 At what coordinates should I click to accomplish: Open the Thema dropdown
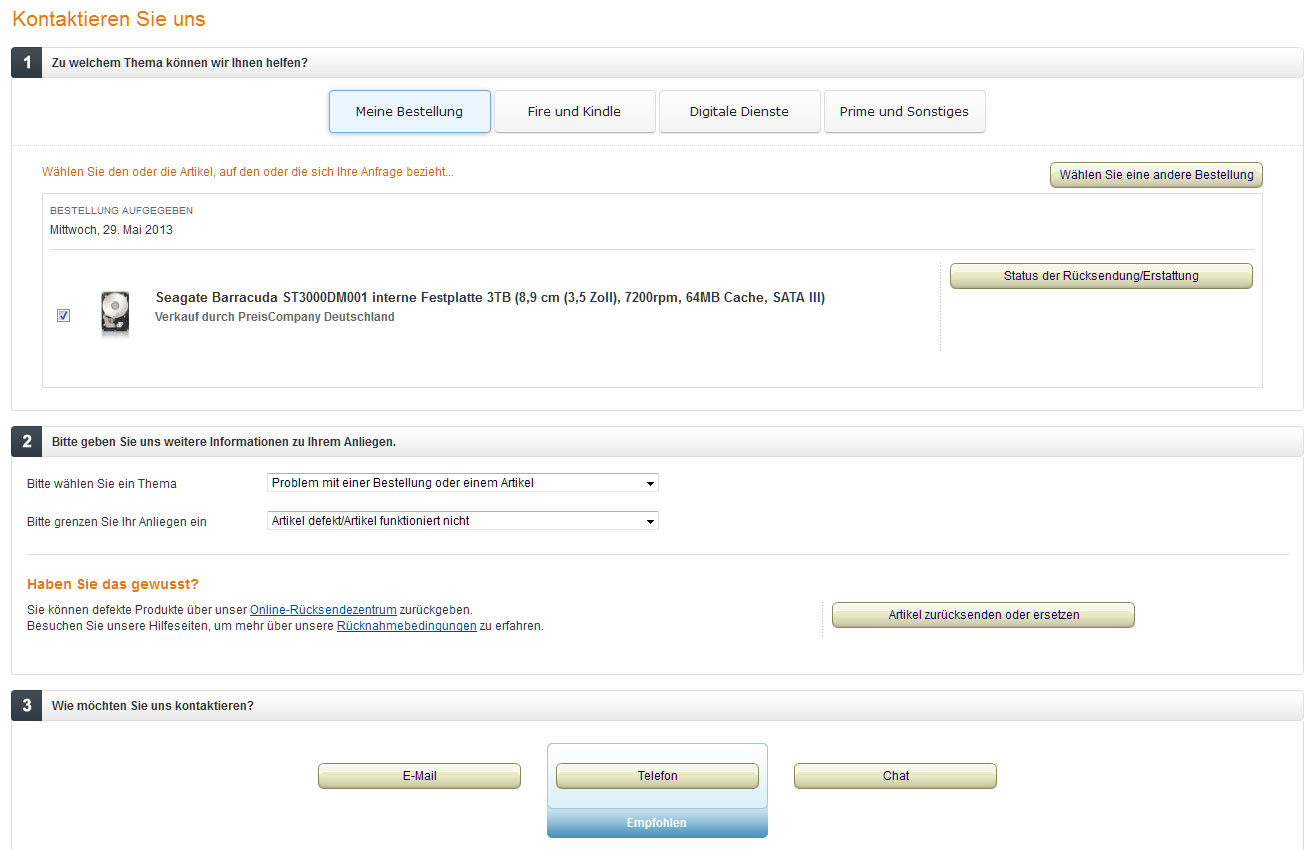pyautogui.click(x=463, y=483)
